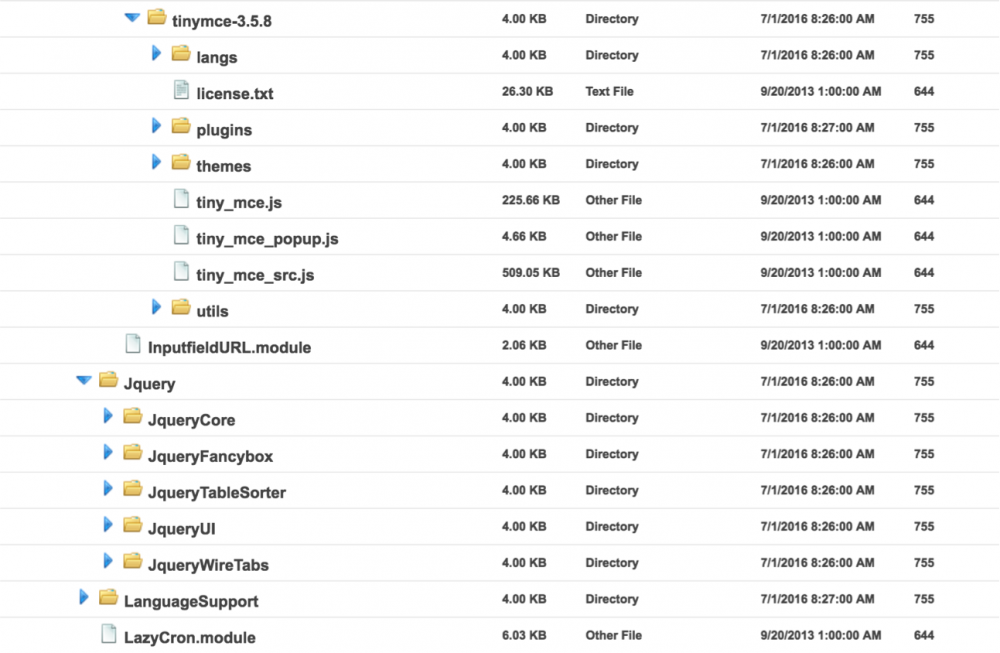Click the 644 permissions value for license.txt
The width and height of the screenshot is (1000, 653).
coord(923,91)
